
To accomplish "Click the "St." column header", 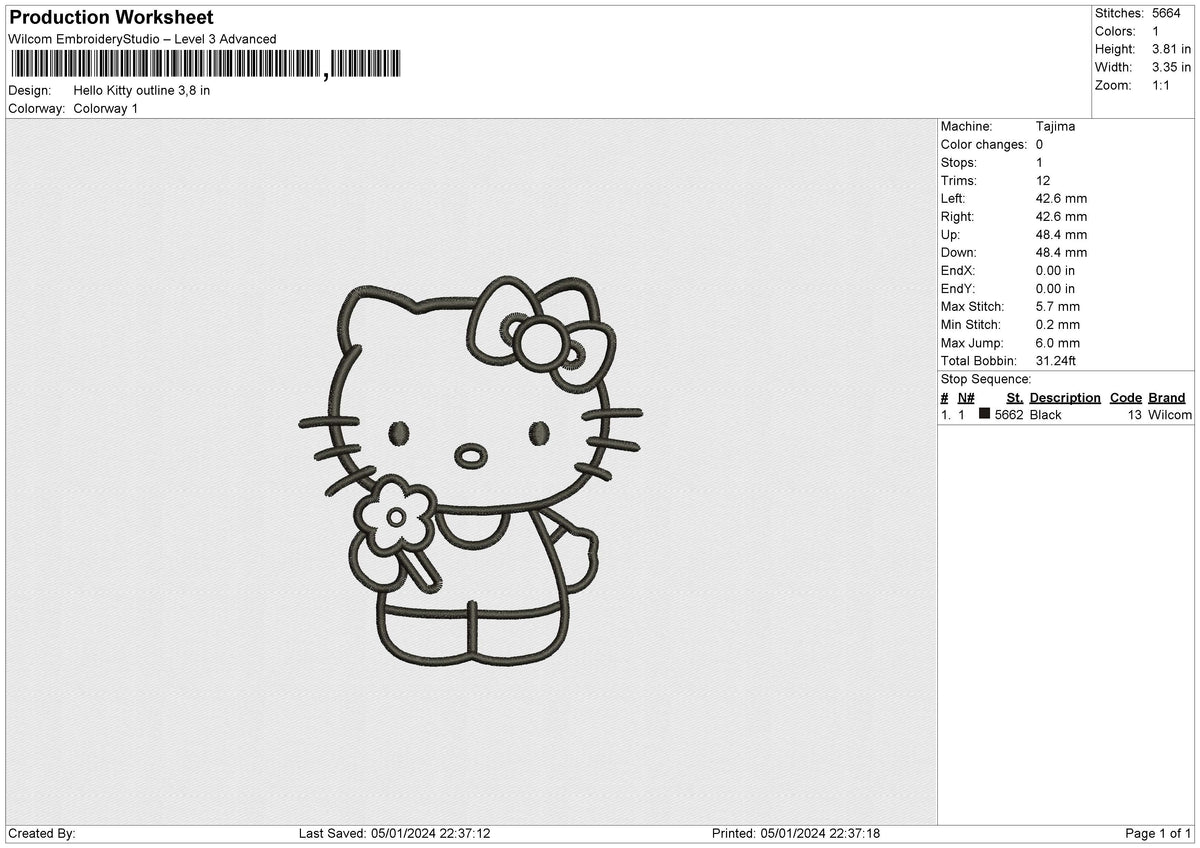I will pyautogui.click(x=1014, y=397).
